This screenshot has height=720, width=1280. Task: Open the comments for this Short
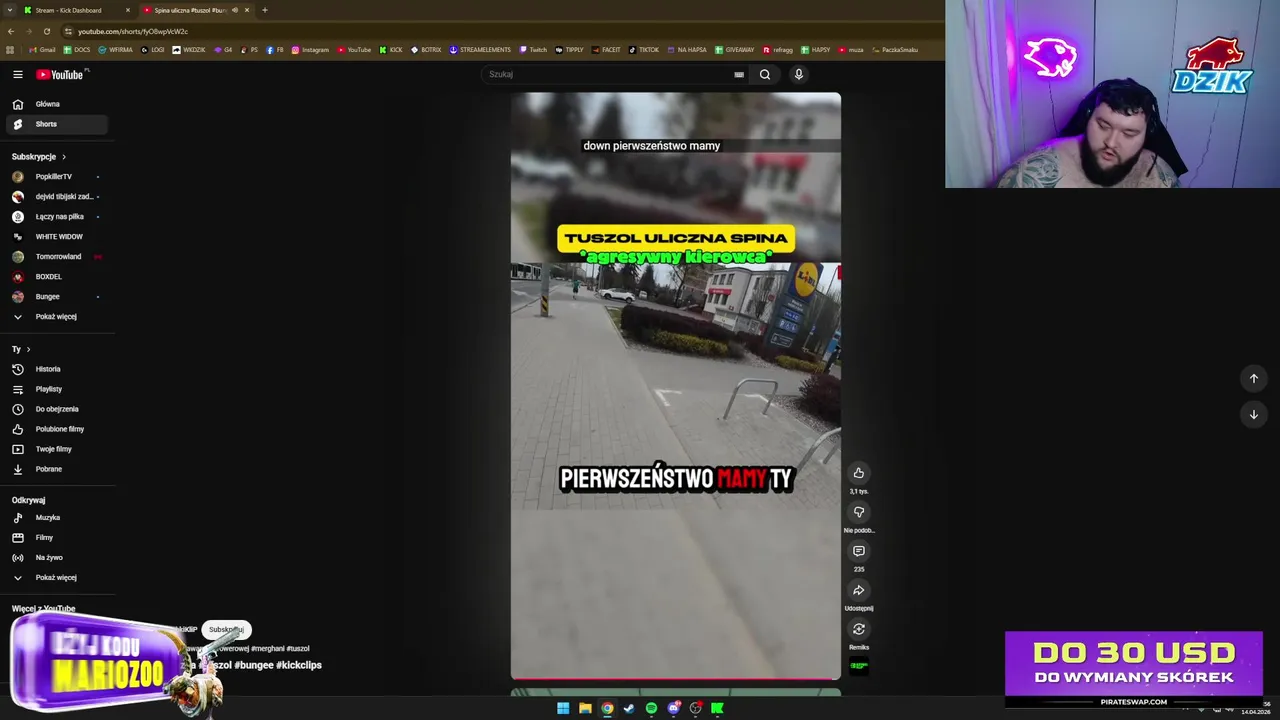858,551
